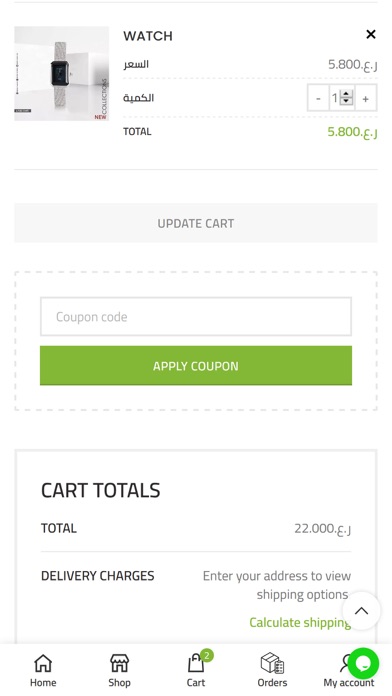This screenshot has width=392, height=696.
Task: Click the quantity spinner up arrow
Action: [346, 94]
